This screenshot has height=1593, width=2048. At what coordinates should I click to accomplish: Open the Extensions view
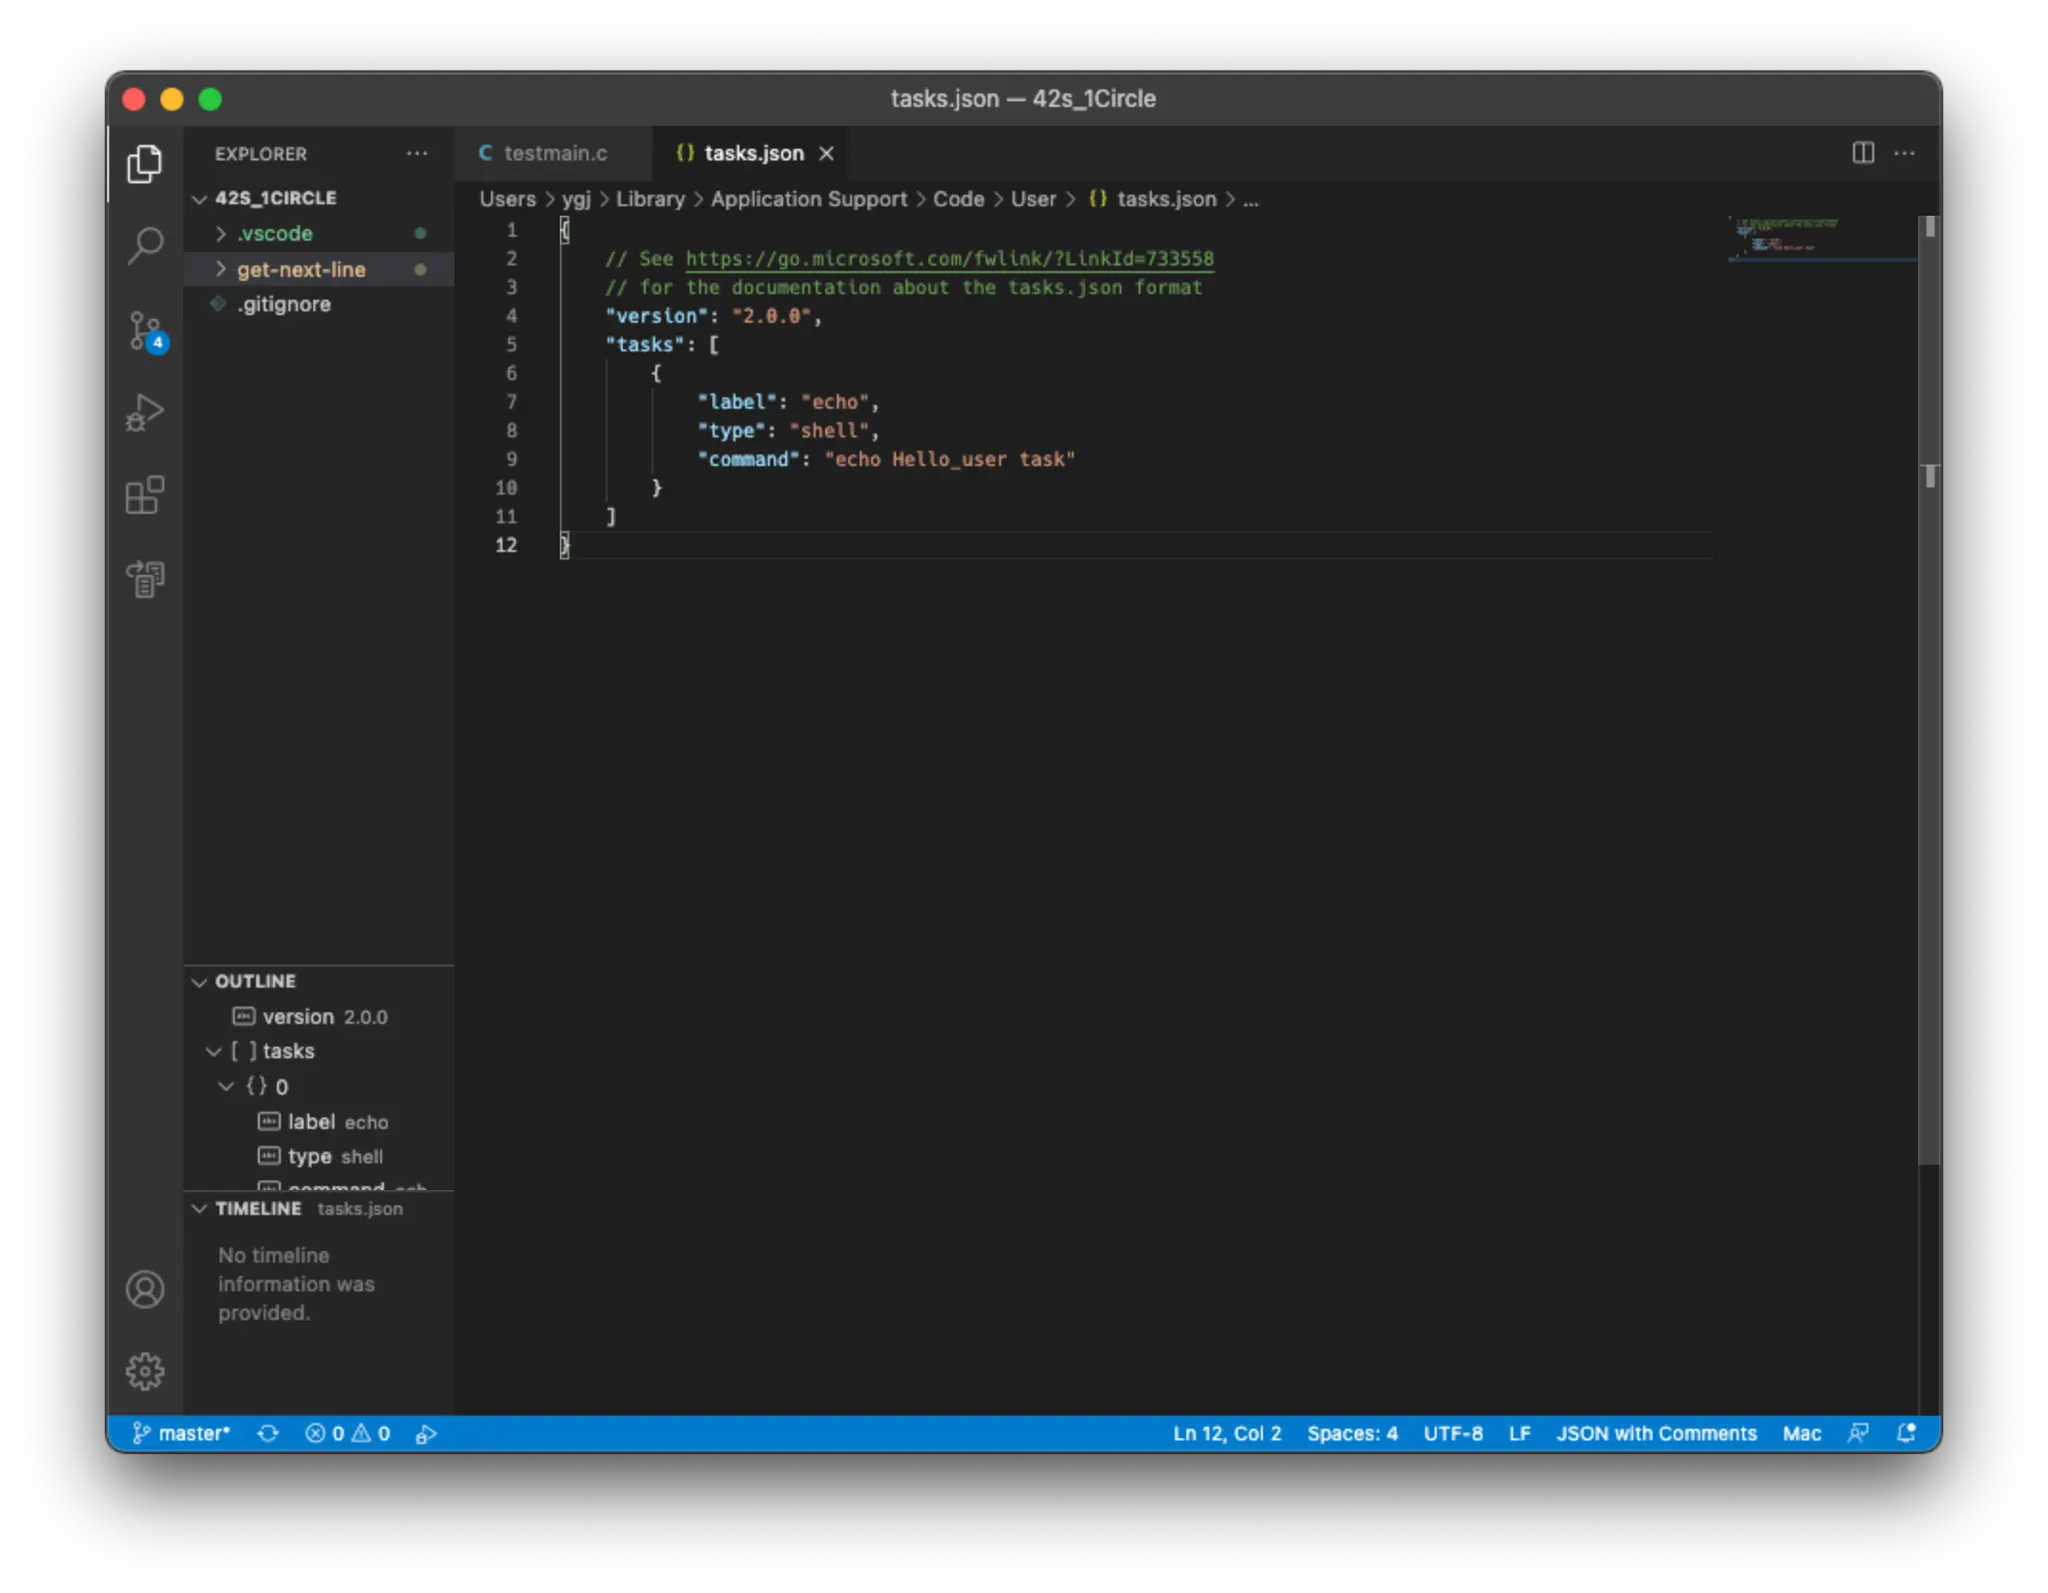point(145,495)
